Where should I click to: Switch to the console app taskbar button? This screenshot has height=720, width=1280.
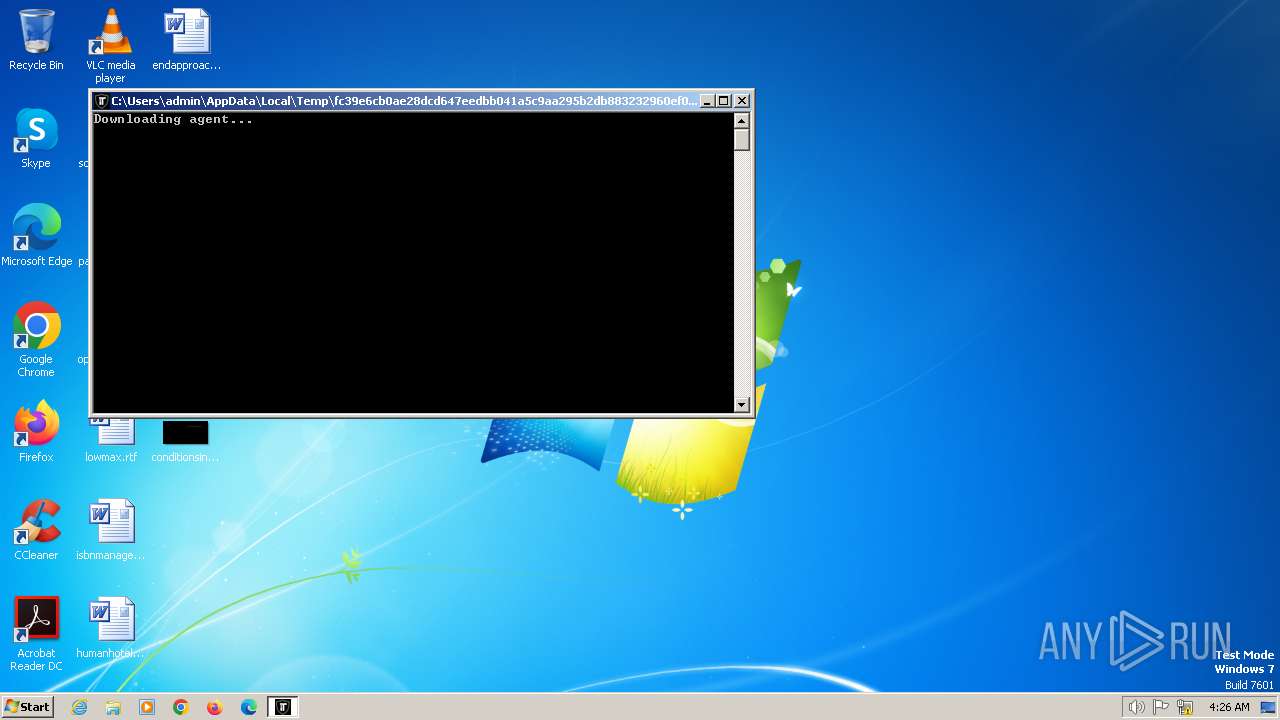283,707
